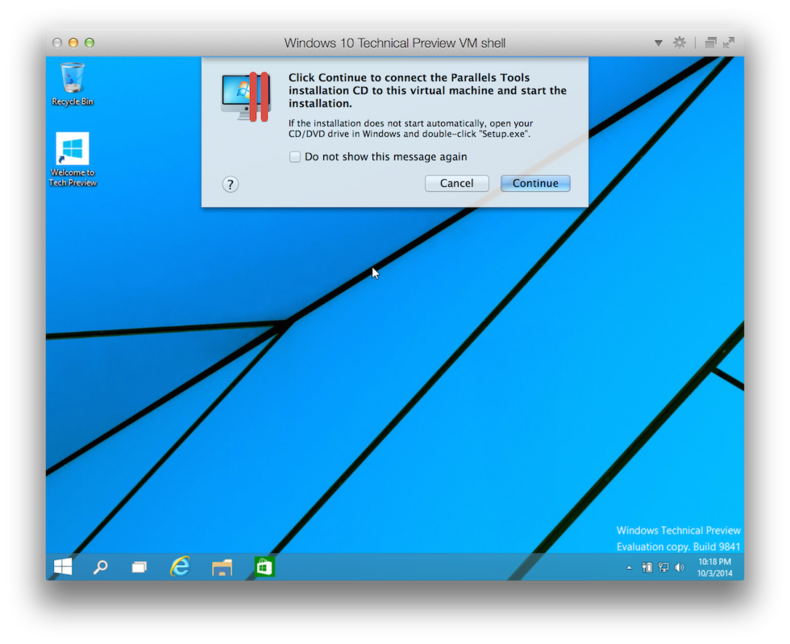Open the taskbar clock showing 10:18 PM
This screenshot has width=790, height=644.
coord(714,567)
